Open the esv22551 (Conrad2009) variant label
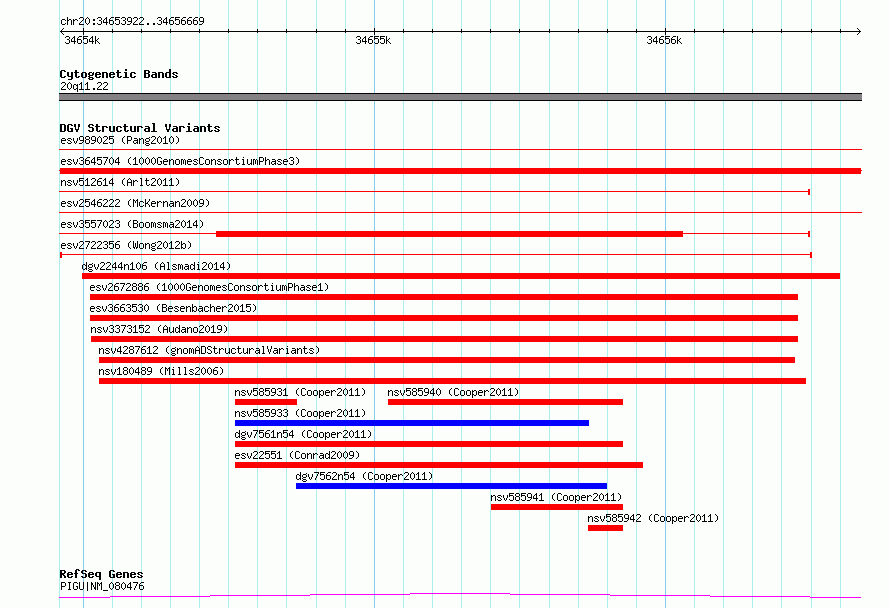This screenshot has width=890, height=608. [297, 455]
